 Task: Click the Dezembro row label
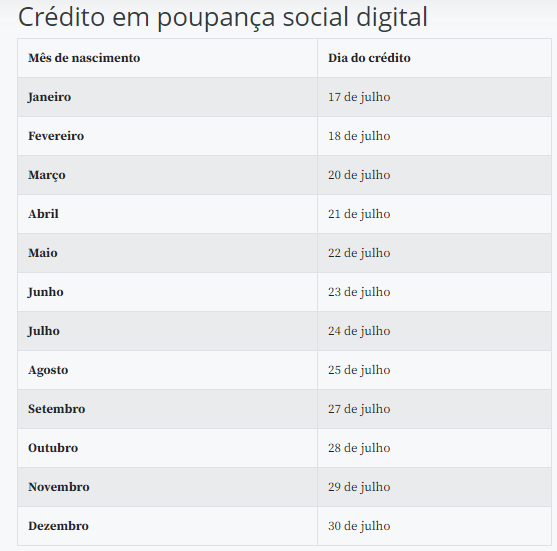(x=58, y=526)
